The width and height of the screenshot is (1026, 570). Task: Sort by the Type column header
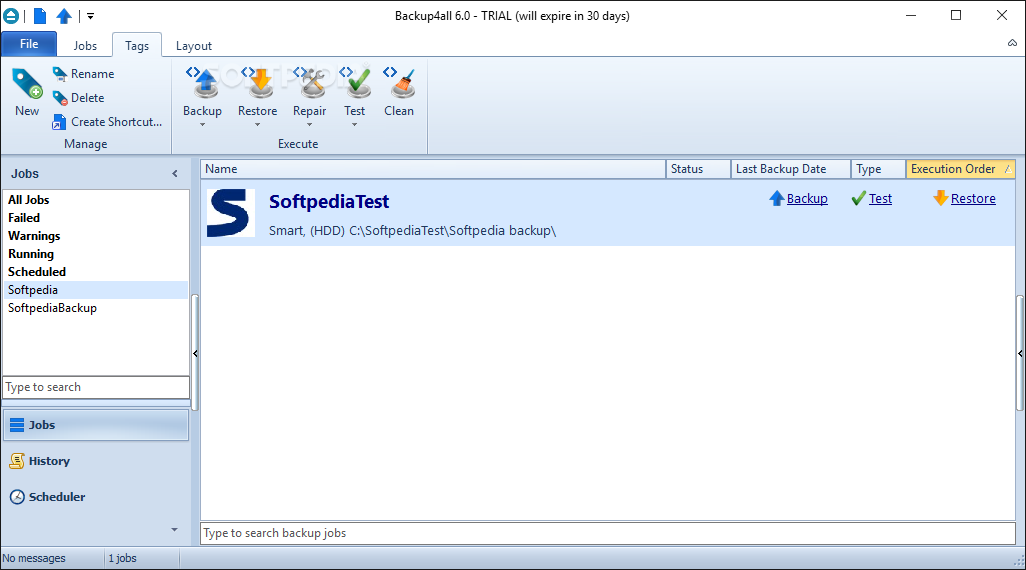878,169
